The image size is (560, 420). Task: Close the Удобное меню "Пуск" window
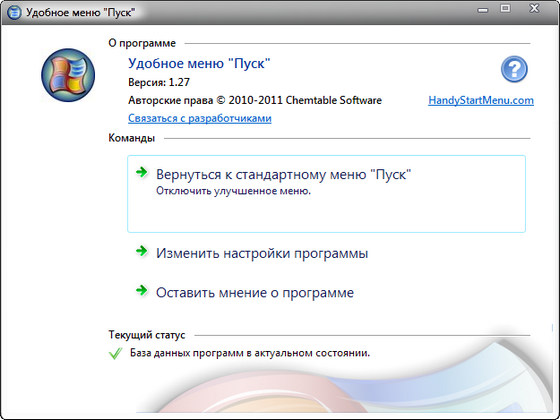pyautogui.click(x=534, y=8)
